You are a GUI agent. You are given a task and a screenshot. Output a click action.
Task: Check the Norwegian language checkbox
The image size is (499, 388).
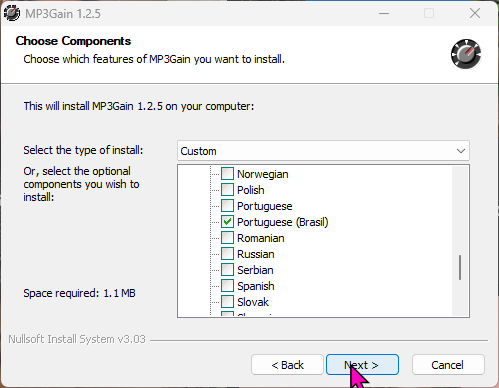point(227,174)
